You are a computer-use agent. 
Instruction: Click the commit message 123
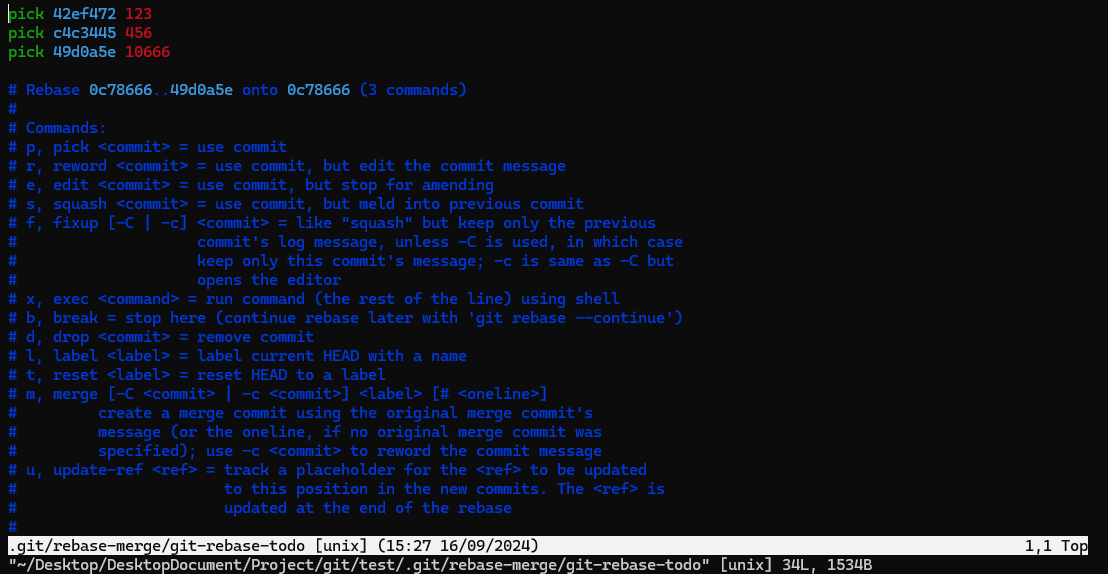point(138,14)
